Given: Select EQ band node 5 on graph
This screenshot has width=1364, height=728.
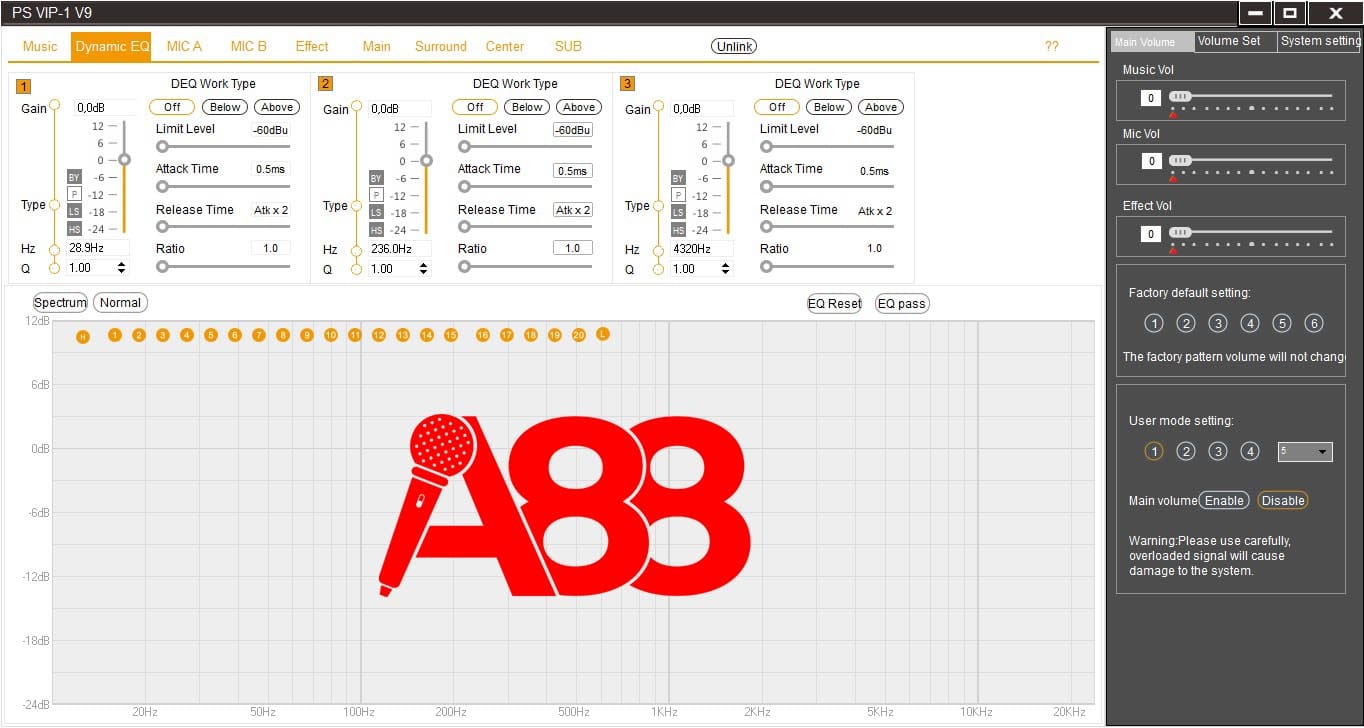Looking at the screenshot, I should tap(211, 335).
